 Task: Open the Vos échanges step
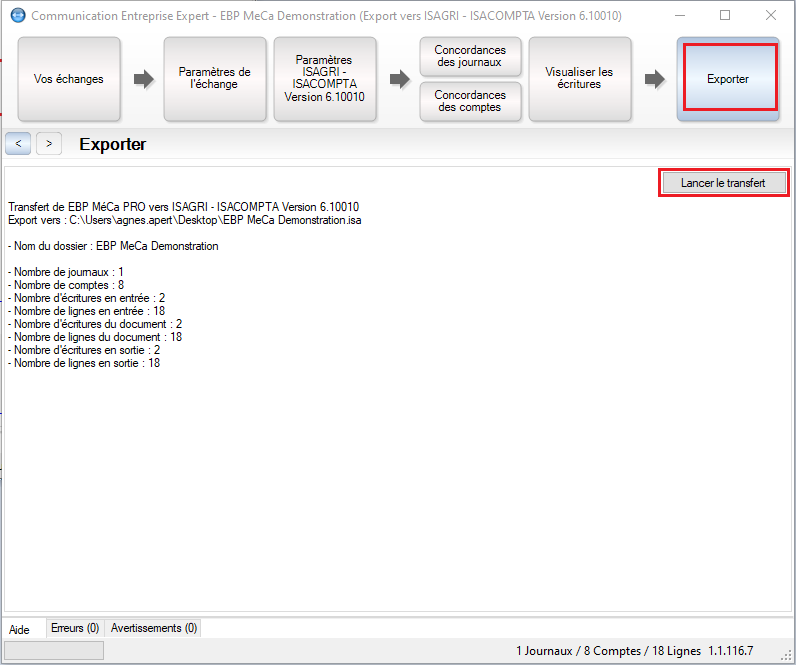(69, 79)
